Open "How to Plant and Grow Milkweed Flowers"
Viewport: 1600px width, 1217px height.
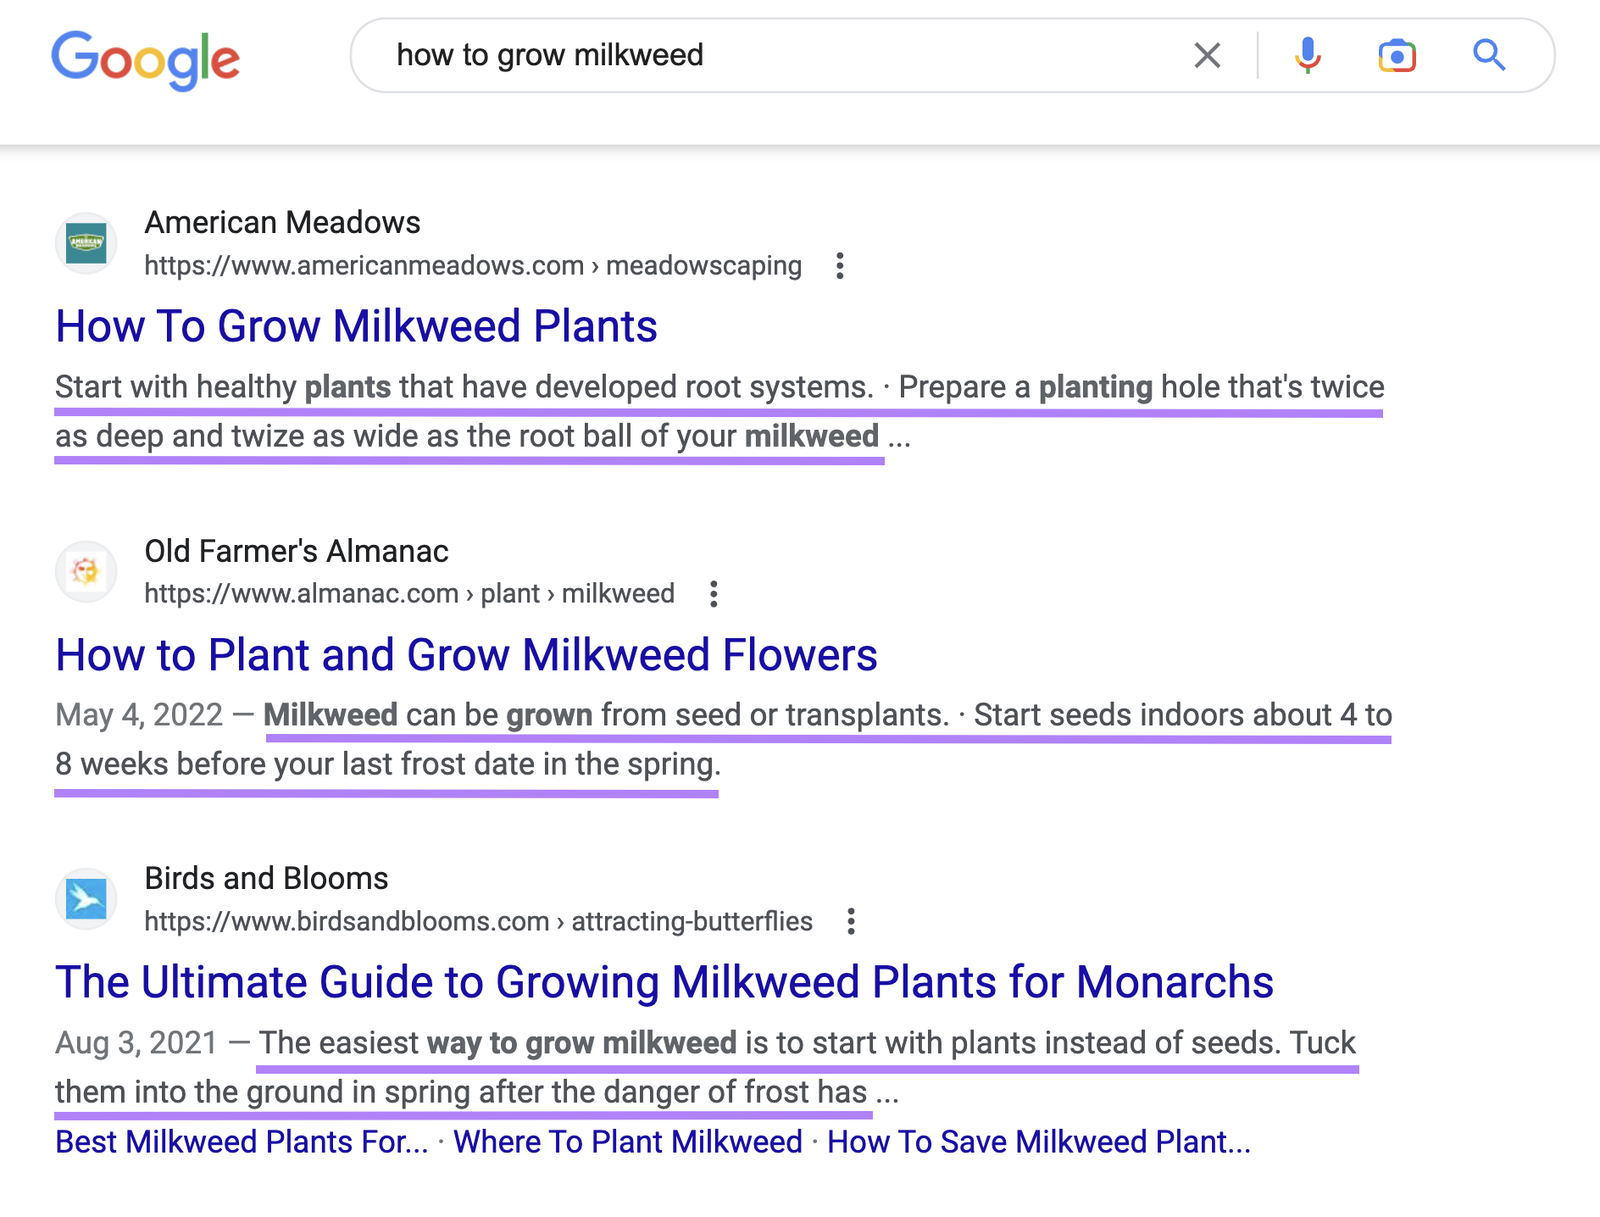466,655
